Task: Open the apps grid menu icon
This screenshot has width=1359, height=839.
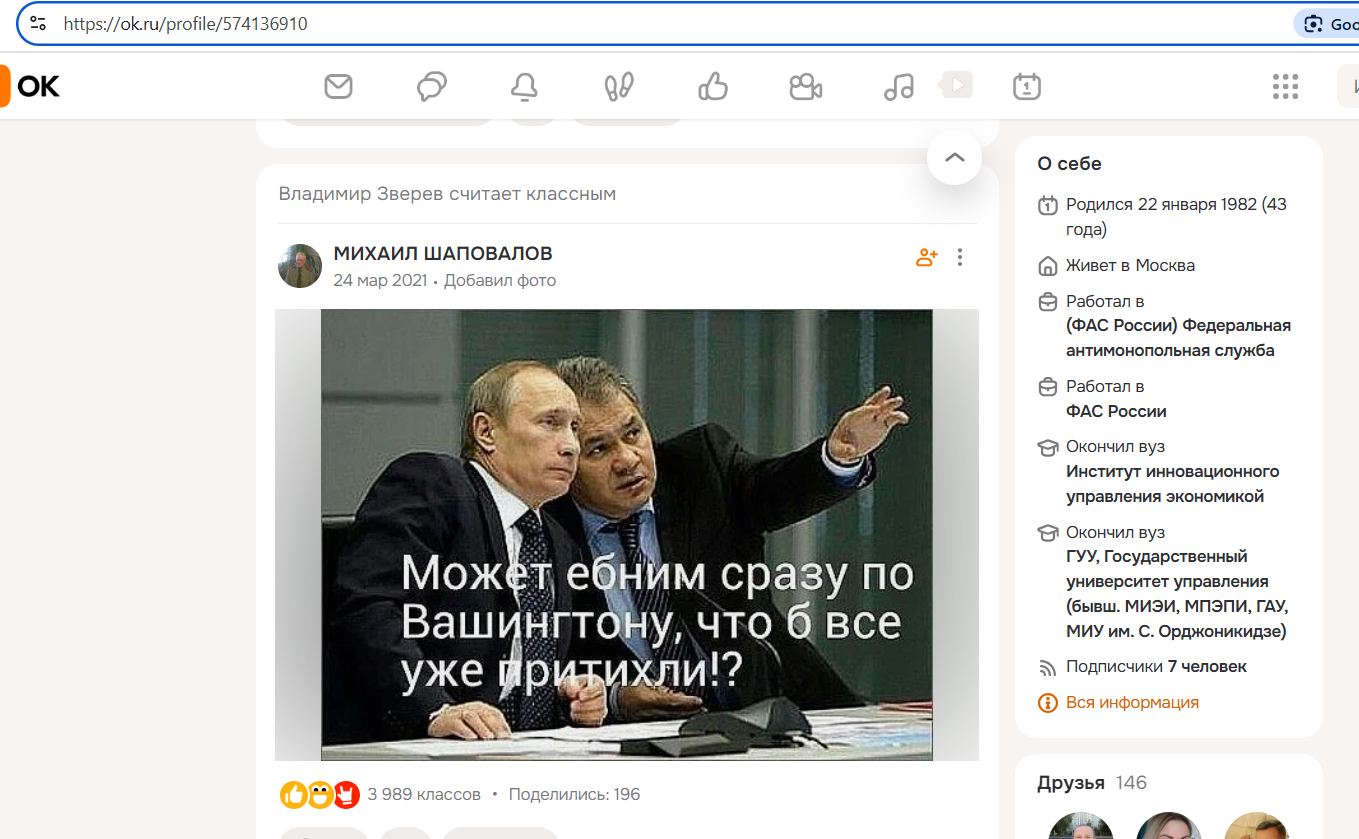Action: coord(1285,87)
